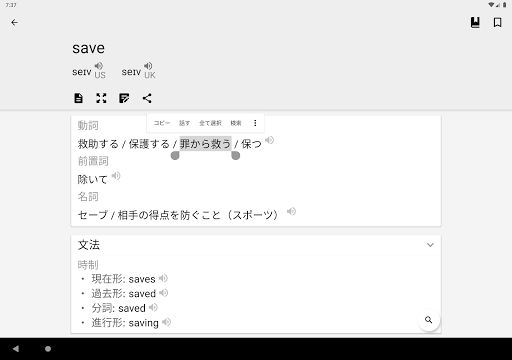Tap the highlighted text 罪から救う
The height and width of the screenshot is (360, 512).
click(205, 144)
